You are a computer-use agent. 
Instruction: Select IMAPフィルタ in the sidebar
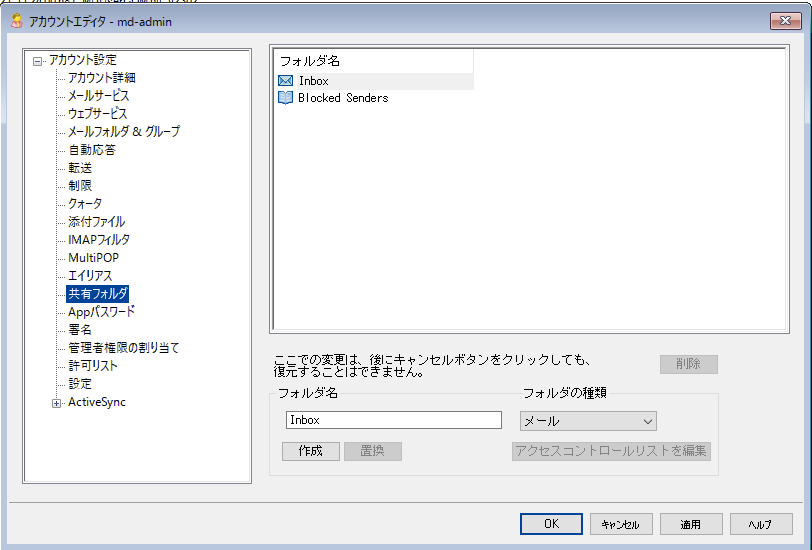pos(98,240)
